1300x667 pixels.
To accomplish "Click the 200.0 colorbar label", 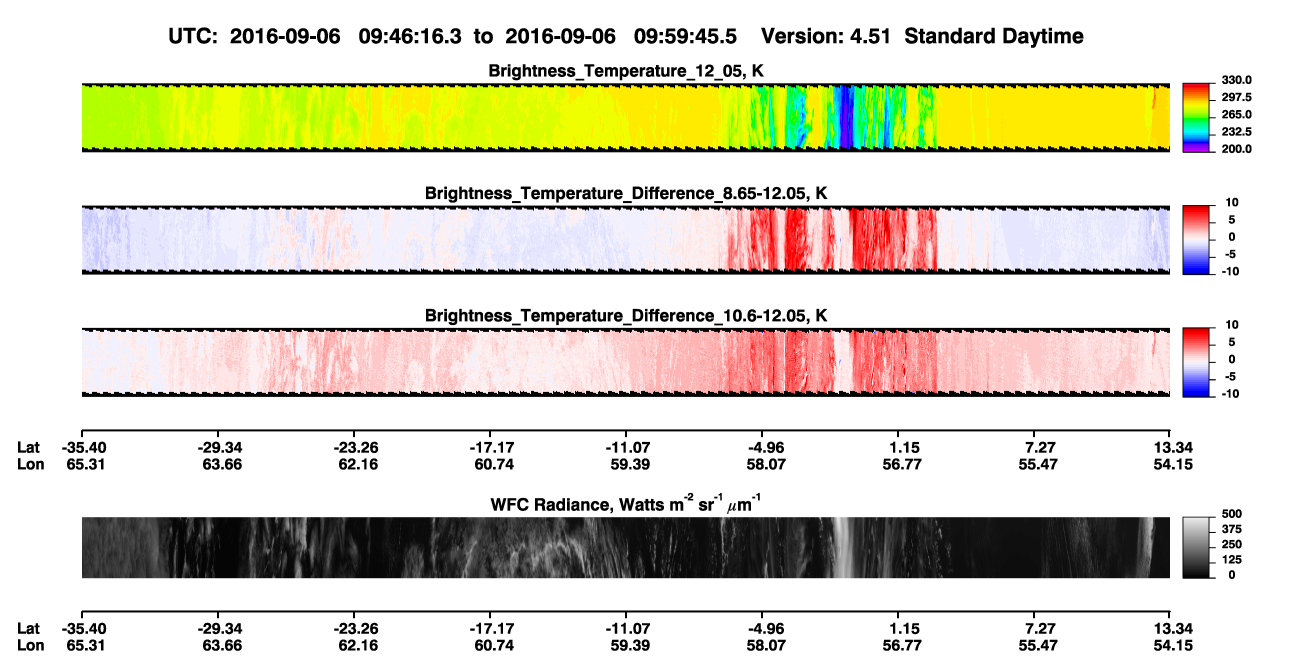I will [x=1237, y=148].
